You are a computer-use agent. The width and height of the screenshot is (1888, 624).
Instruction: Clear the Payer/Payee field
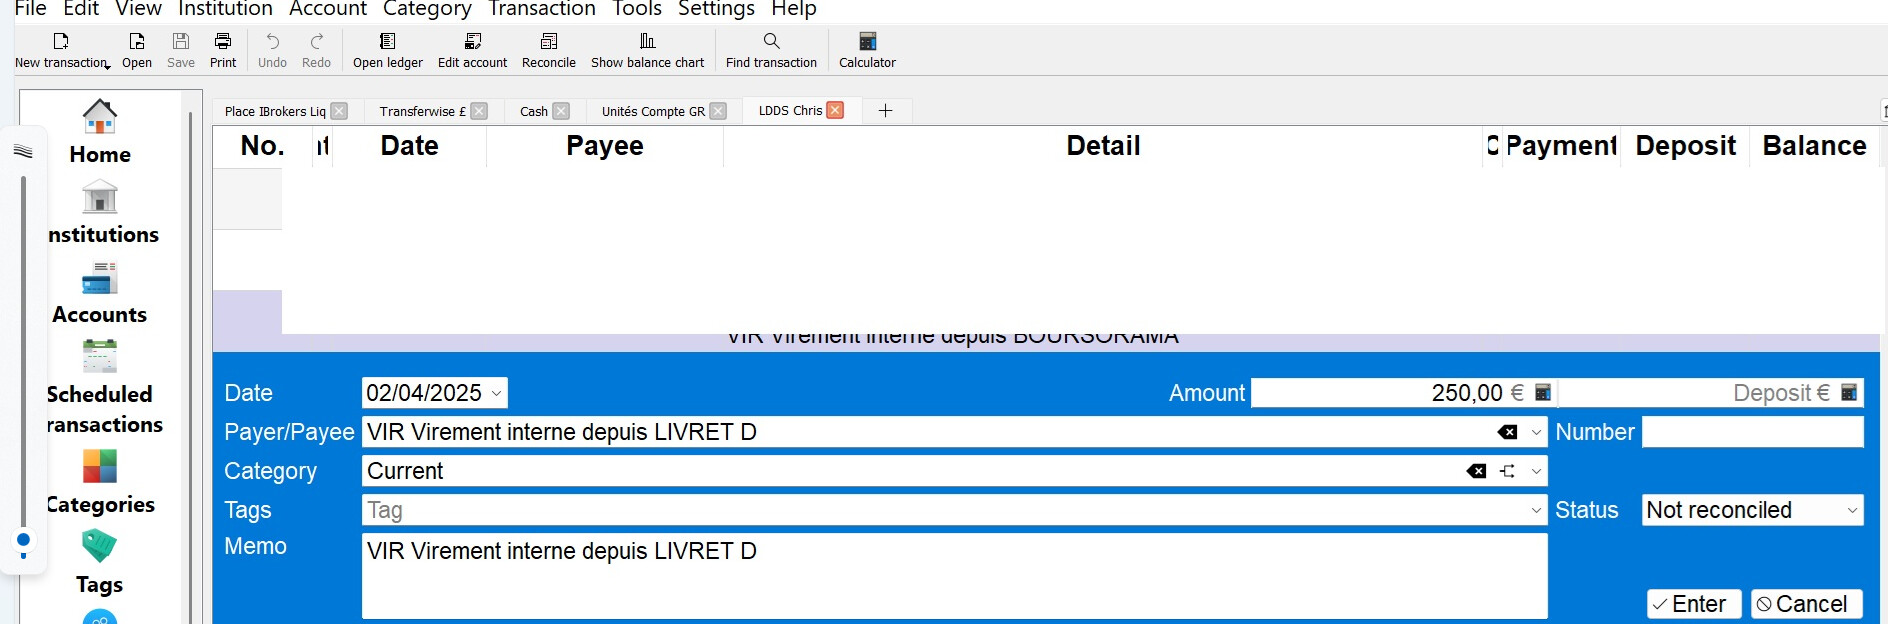click(1507, 432)
